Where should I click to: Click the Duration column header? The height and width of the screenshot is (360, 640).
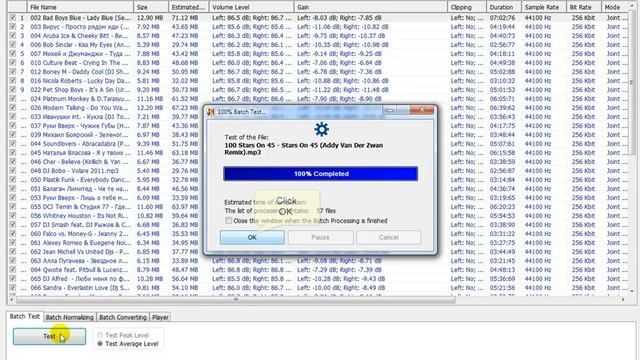pyautogui.click(x=504, y=7)
